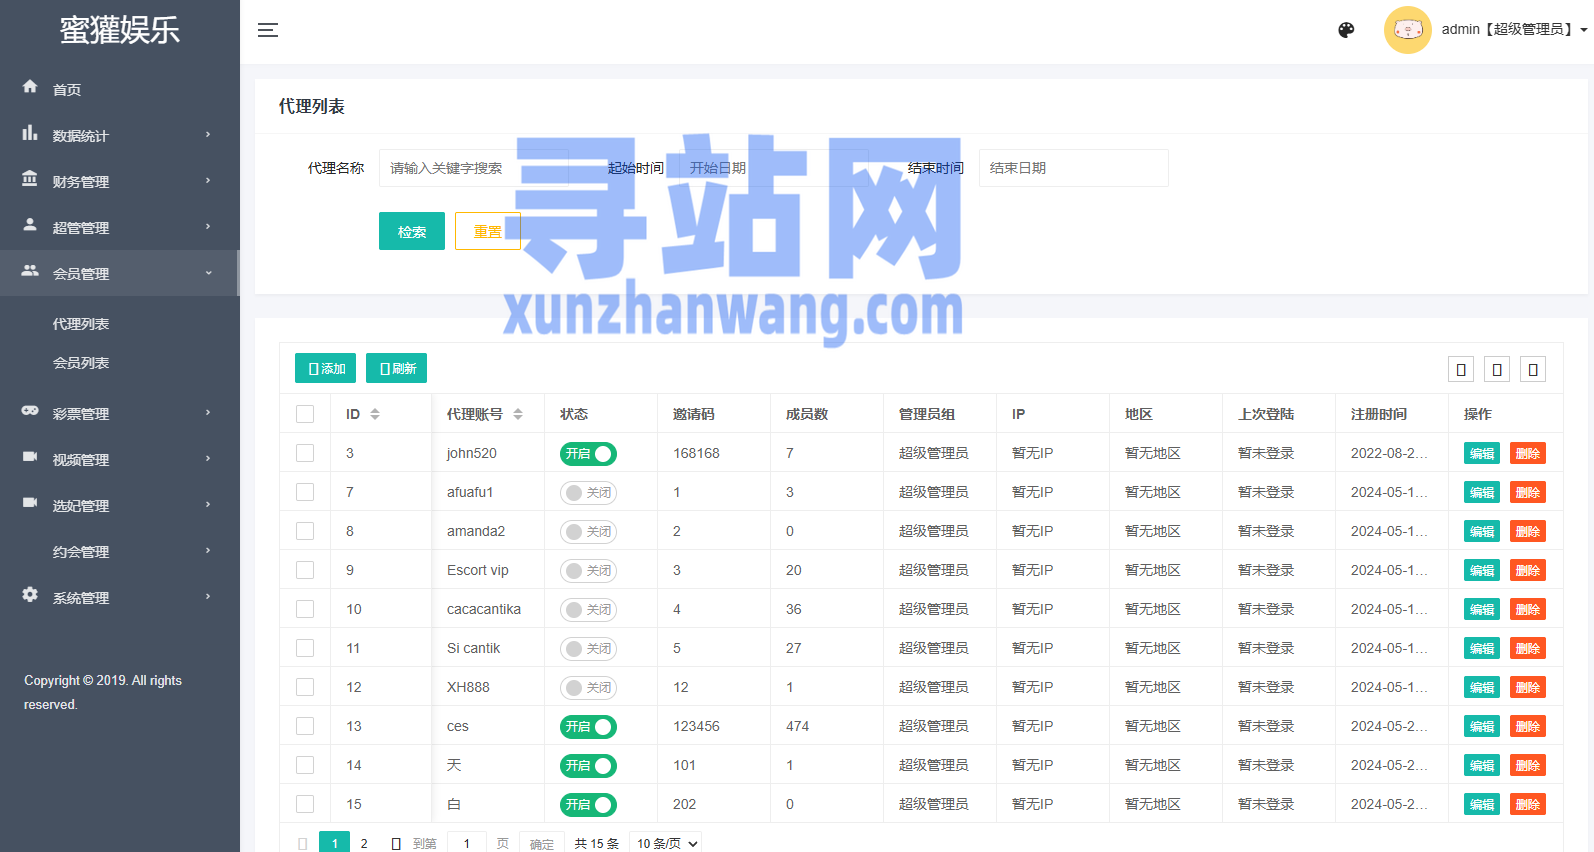Sort by 代理账号 column arrows
The image size is (1594, 852).
[x=518, y=414]
